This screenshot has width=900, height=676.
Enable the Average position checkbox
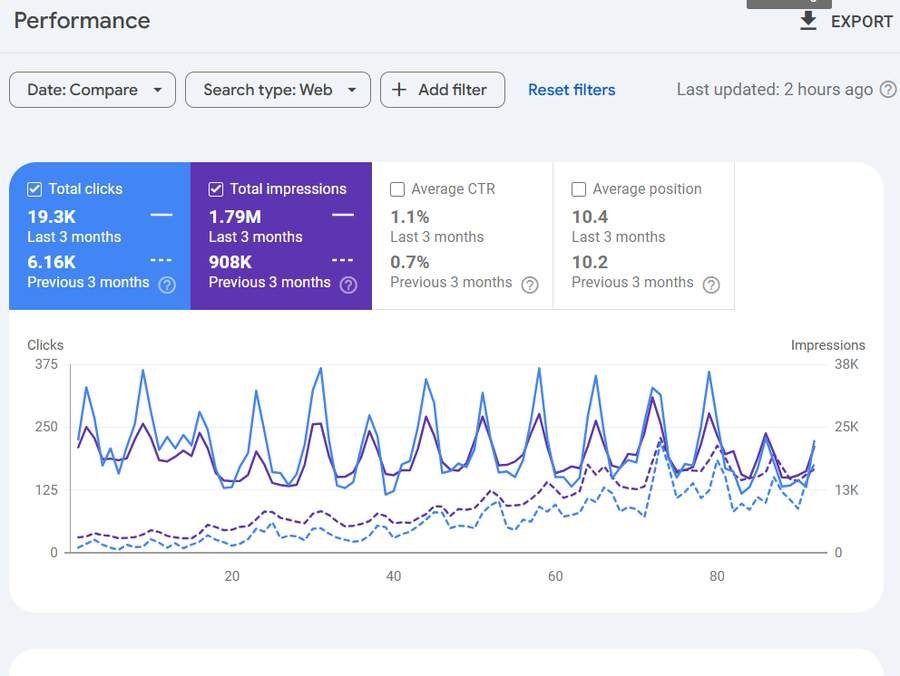(579, 189)
